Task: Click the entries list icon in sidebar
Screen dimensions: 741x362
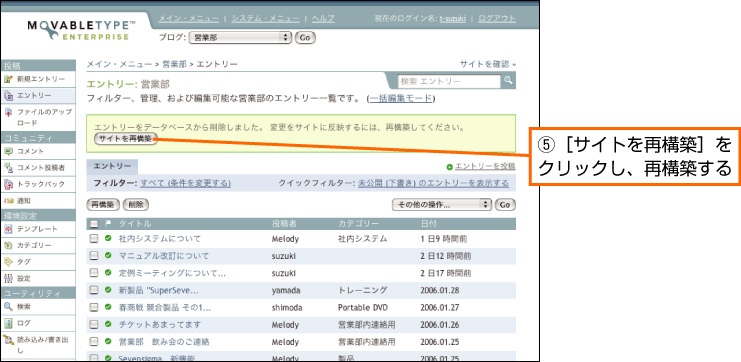Action: coord(8,96)
